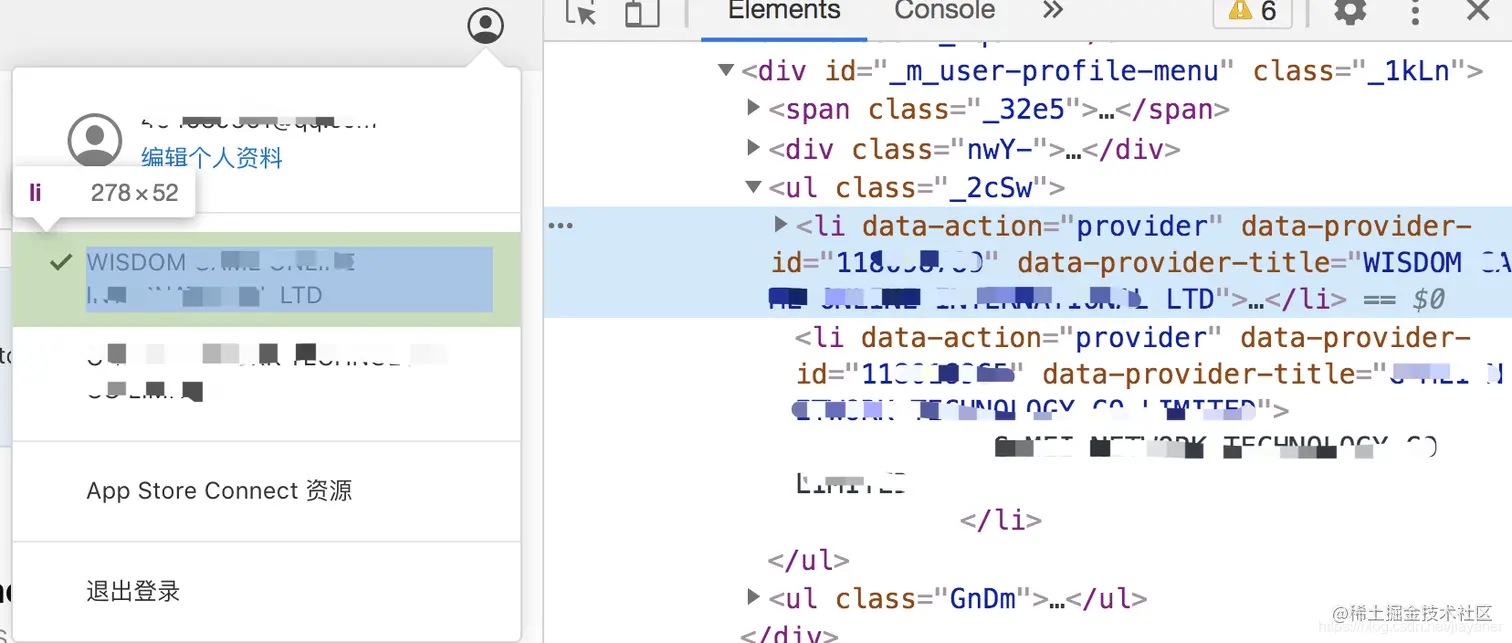Close the DevTools panel
The height and width of the screenshot is (643, 1512).
point(1477,11)
